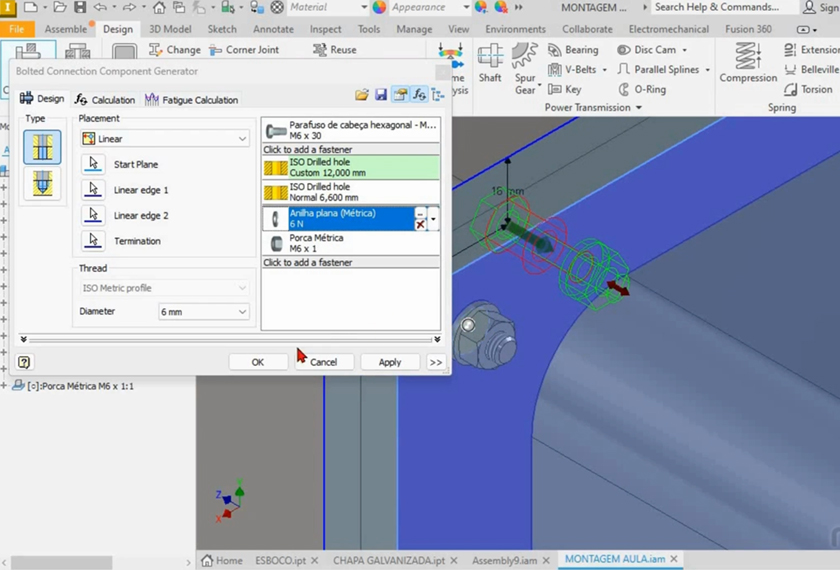This screenshot has width=840, height=570.
Task: Switch to the Fatigue Calculation tab
Action: click(192, 100)
